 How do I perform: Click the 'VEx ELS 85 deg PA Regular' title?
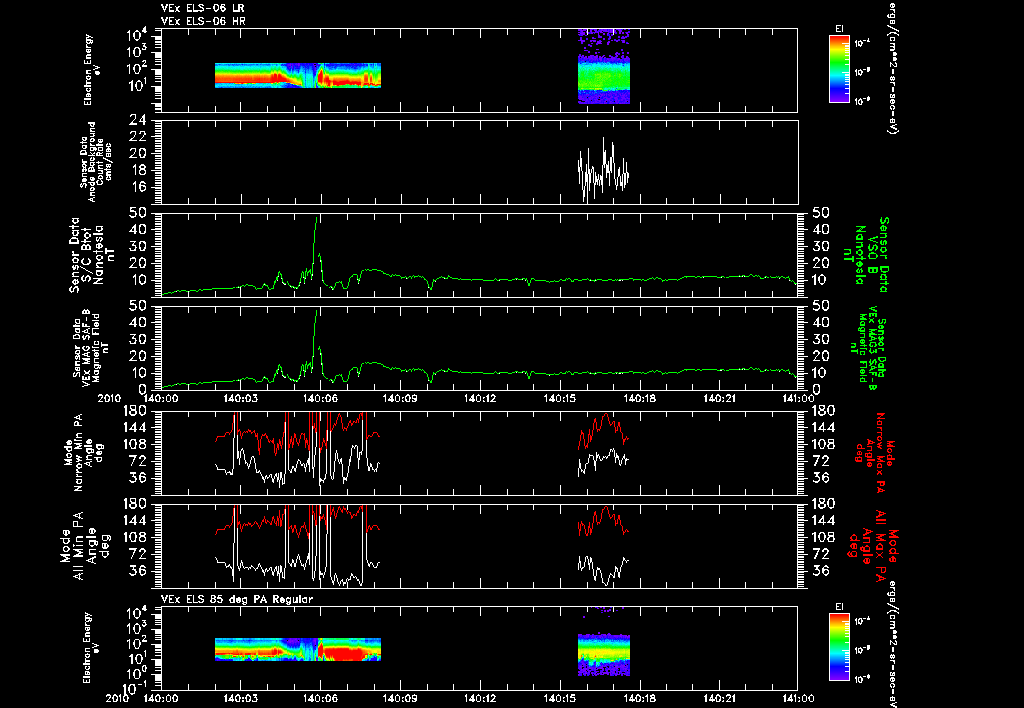pos(236,599)
